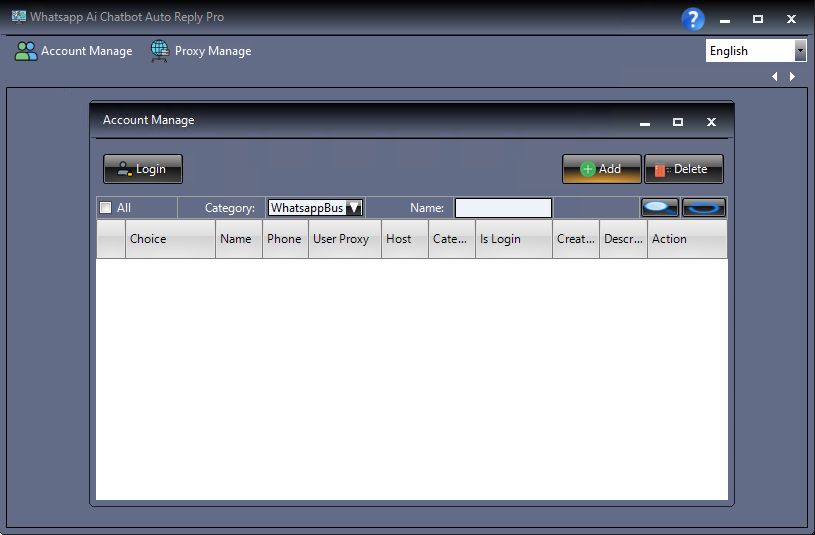Click the right scroll arrow under language box
Viewport: 815px width, 535px height.
pyautogui.click(x=792, y=76)
